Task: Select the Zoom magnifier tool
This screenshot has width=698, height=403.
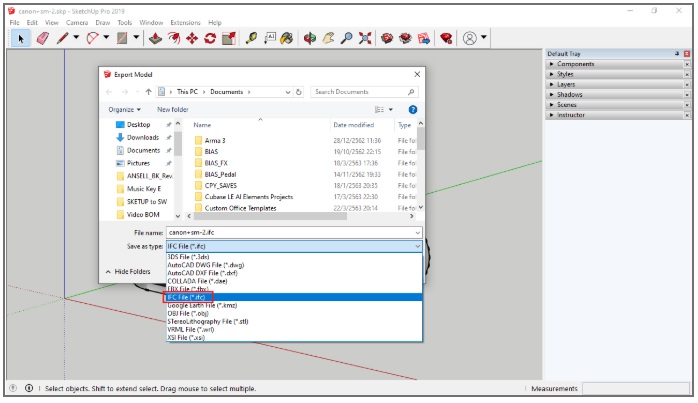Action: (346, 39)
